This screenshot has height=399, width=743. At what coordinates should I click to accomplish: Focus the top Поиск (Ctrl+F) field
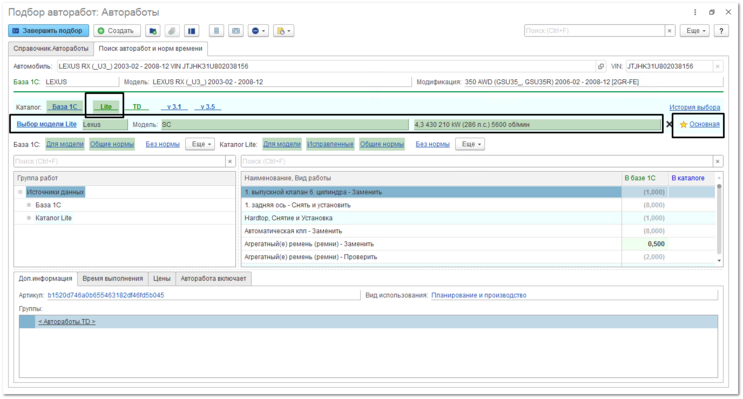click(594, 31)
